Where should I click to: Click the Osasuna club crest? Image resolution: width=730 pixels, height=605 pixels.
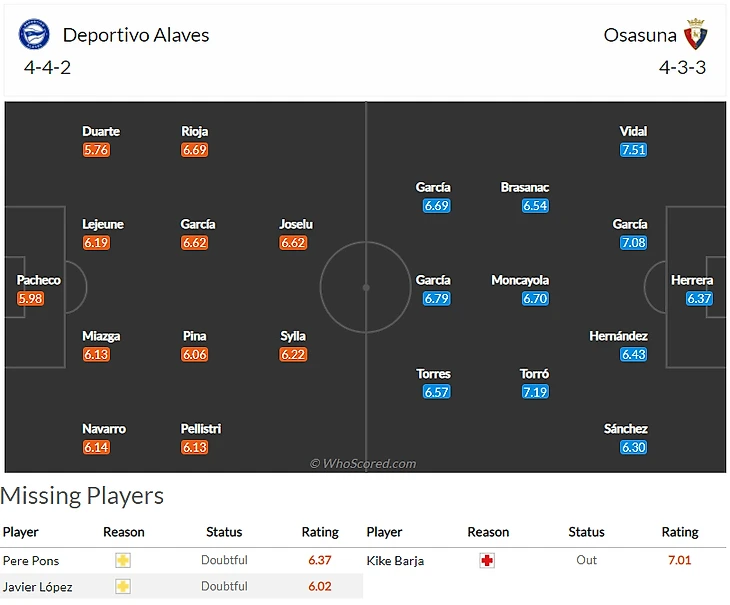695,35
